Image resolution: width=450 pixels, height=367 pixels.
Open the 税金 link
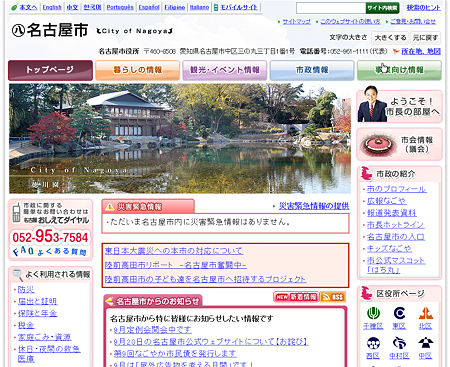coord(26,325)
